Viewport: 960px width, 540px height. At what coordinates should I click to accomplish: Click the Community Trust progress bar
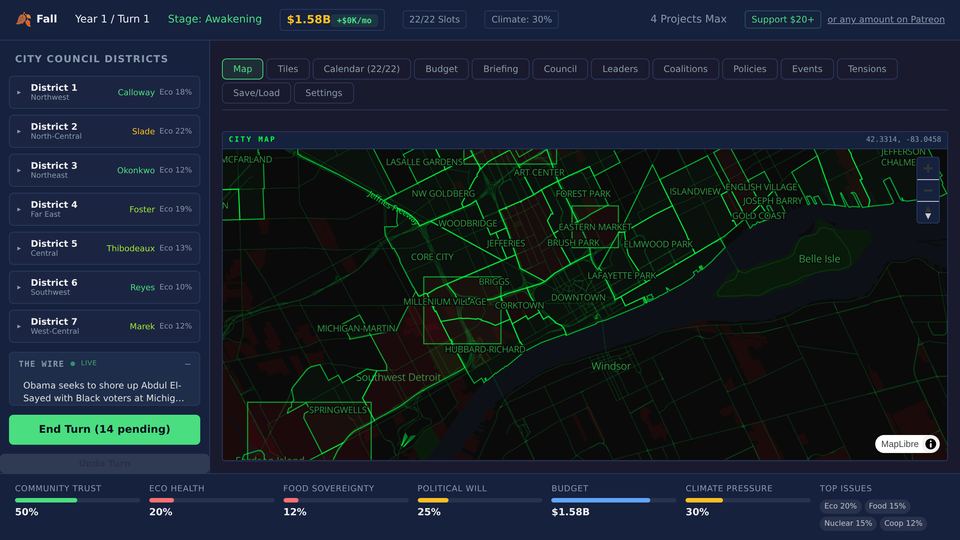pos(77,500)
